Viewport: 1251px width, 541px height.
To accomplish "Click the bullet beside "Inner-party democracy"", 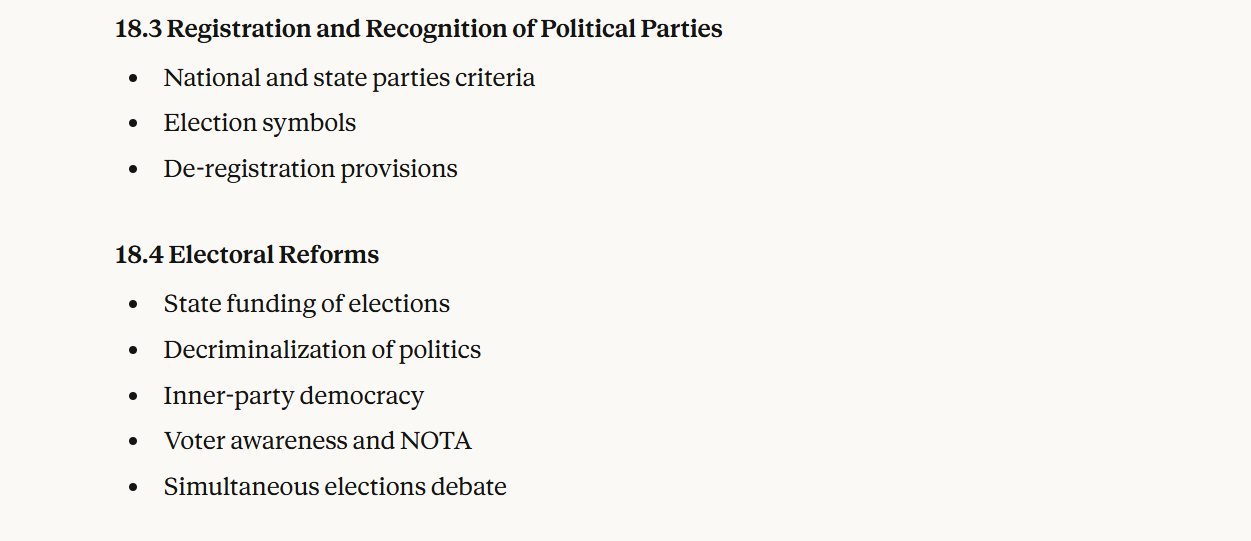I will pyautogui.click(x=134, y=397).
